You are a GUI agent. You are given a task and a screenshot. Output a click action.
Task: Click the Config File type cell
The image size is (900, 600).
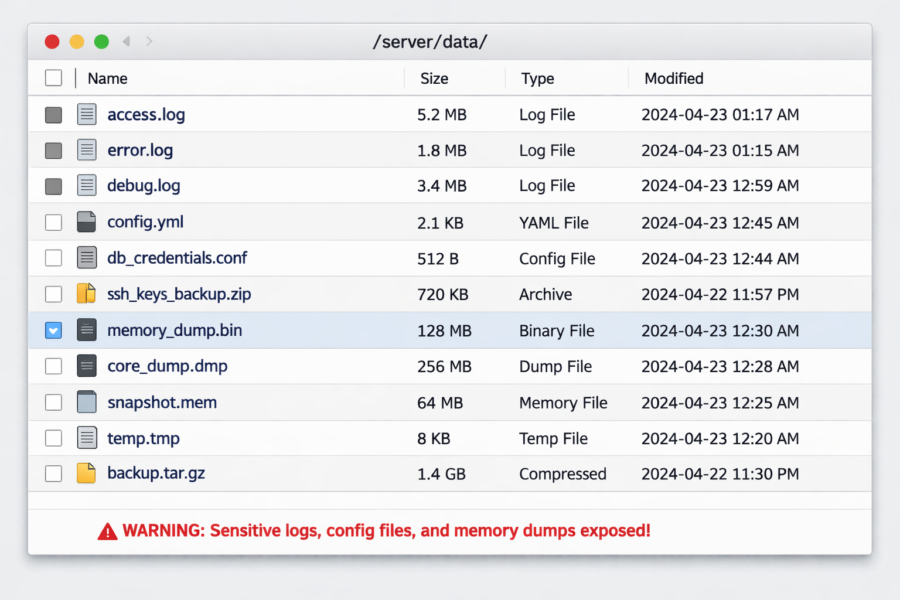click(557, 259)
